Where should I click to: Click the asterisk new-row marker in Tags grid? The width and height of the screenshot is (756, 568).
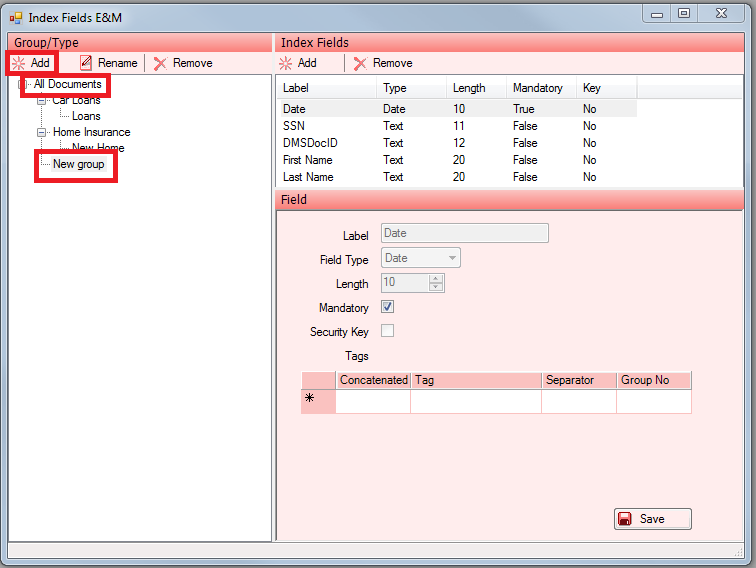310,398
